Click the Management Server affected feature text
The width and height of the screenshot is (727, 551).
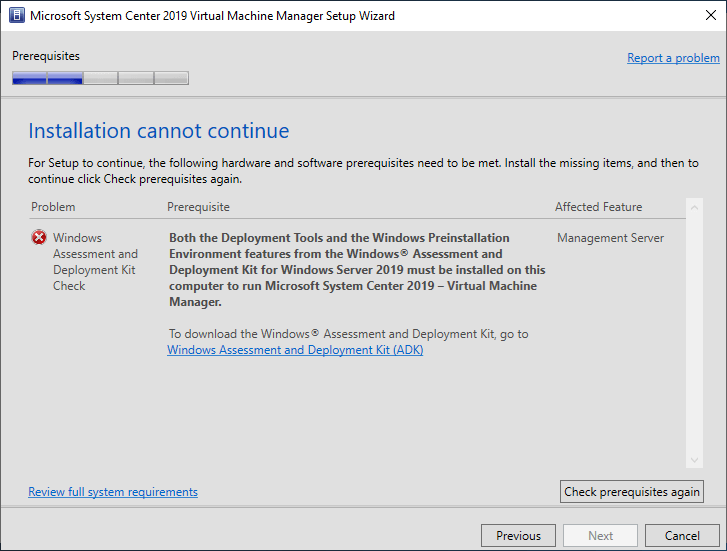pos(610,238)
